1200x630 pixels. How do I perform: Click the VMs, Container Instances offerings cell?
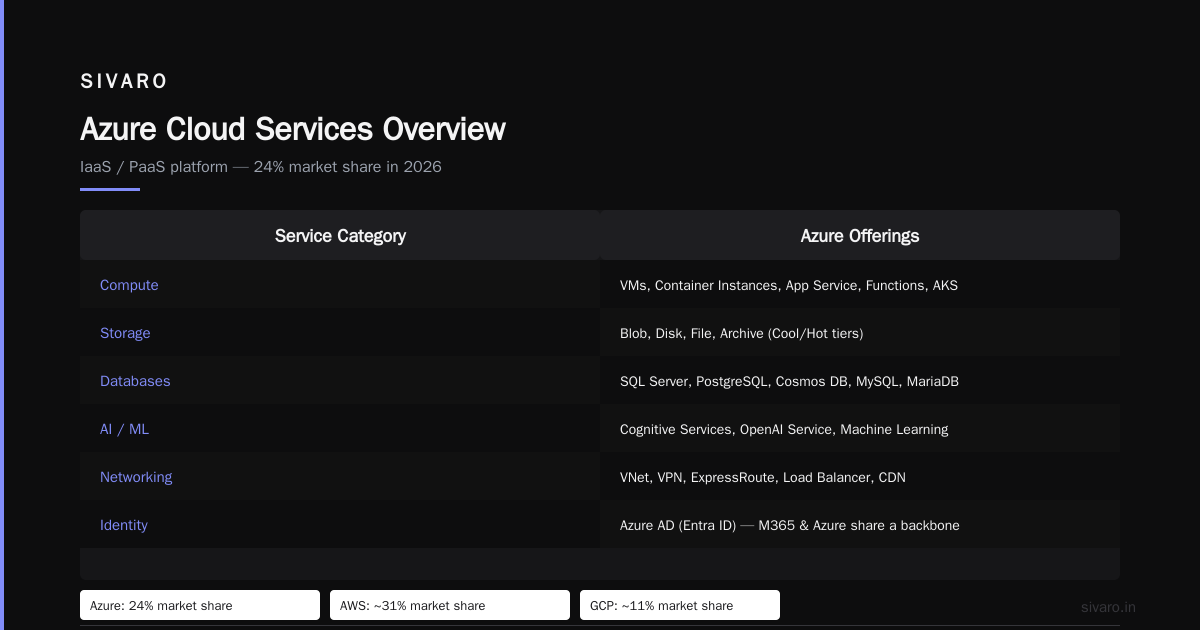[860, 285]
